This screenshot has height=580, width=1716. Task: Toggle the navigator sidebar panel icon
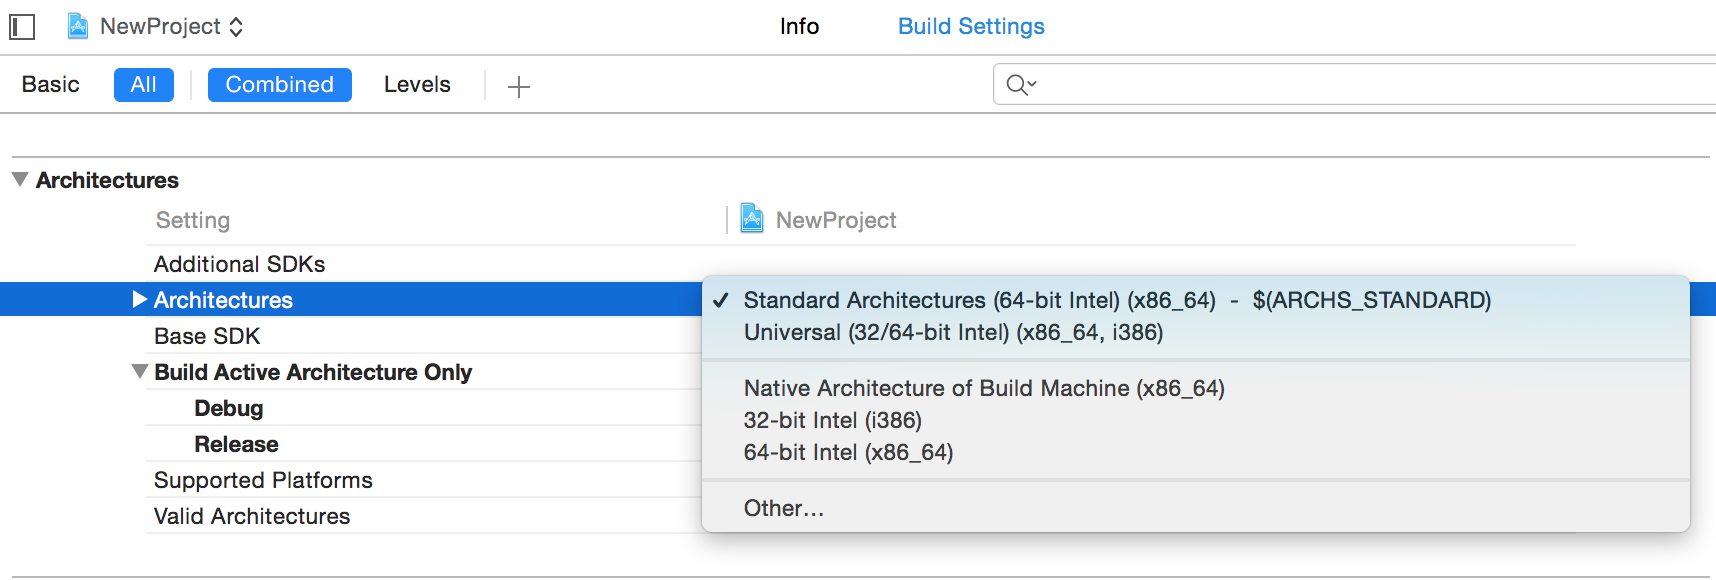pyautogui.click(x=22, y=27)
